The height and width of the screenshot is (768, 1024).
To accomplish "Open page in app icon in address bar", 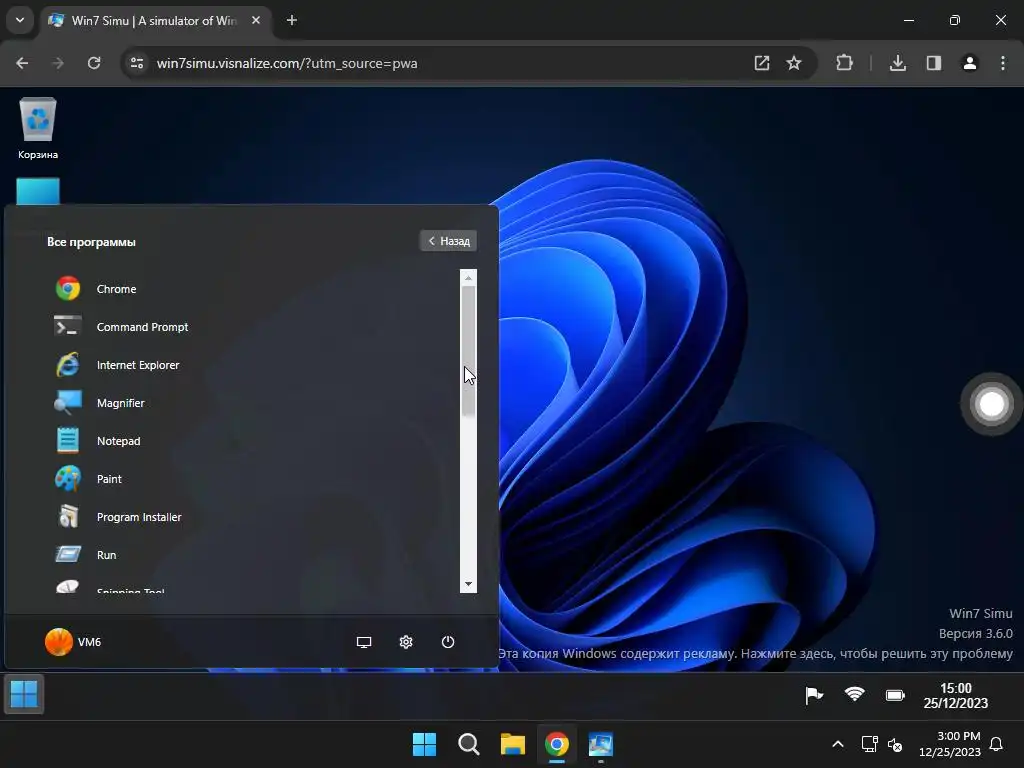I will click(761, 63).
